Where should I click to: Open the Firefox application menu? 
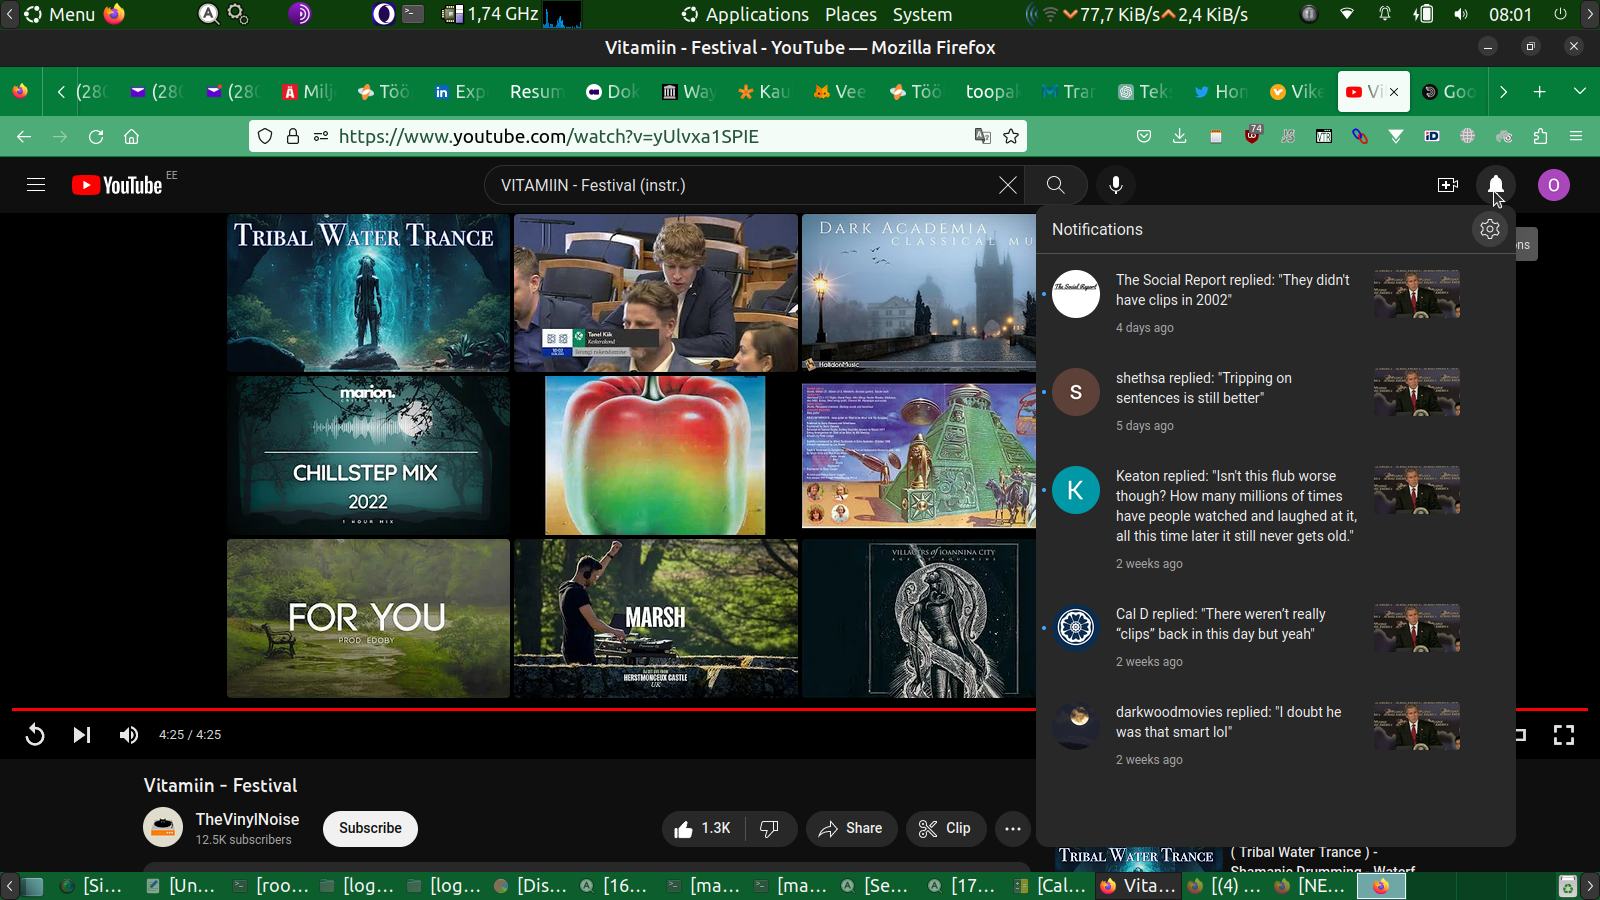tap(1576, 136)
